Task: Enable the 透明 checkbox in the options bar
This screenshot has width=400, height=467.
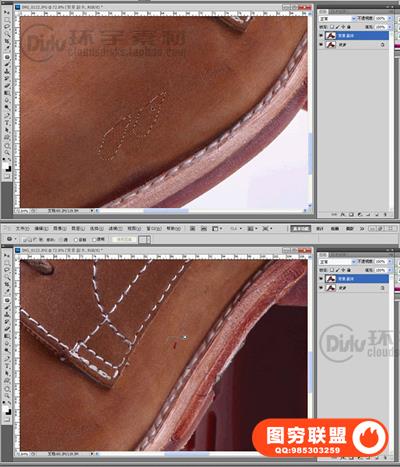Action: [x=94, y=240]
